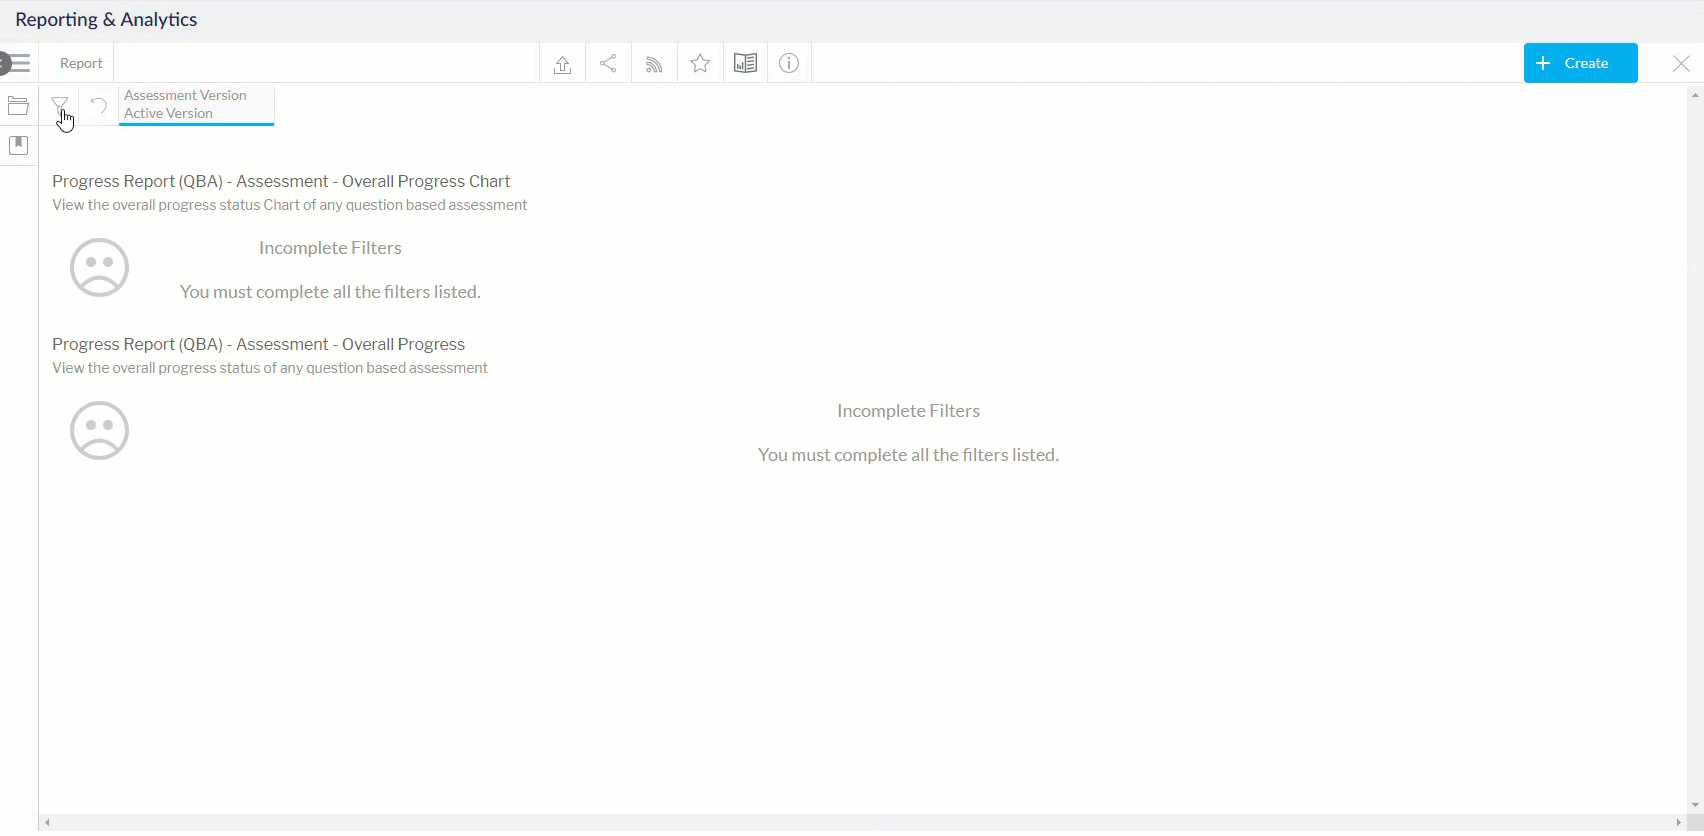Click the export upload icon

coord(562,64)
